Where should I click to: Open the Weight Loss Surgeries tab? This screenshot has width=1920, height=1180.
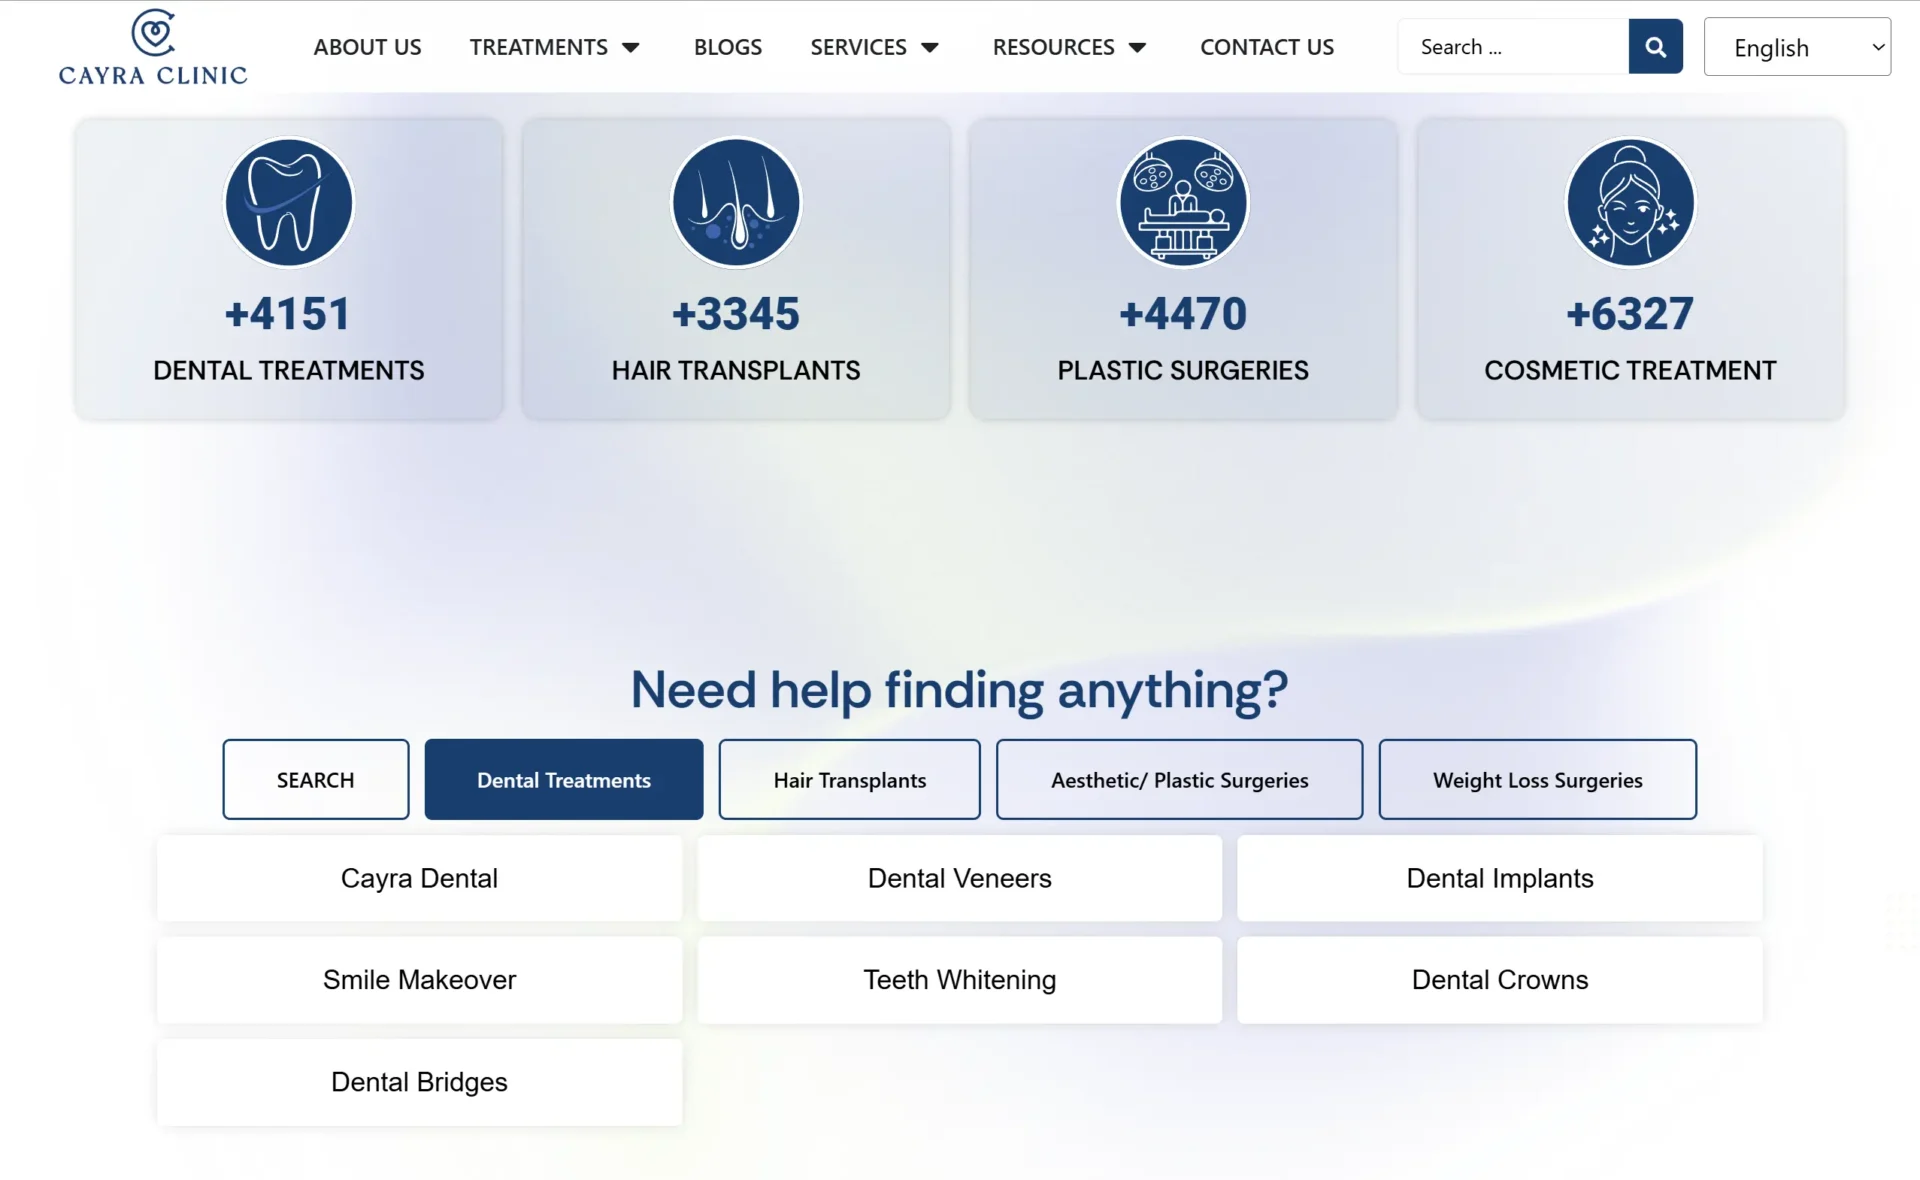coord(1537,780)
